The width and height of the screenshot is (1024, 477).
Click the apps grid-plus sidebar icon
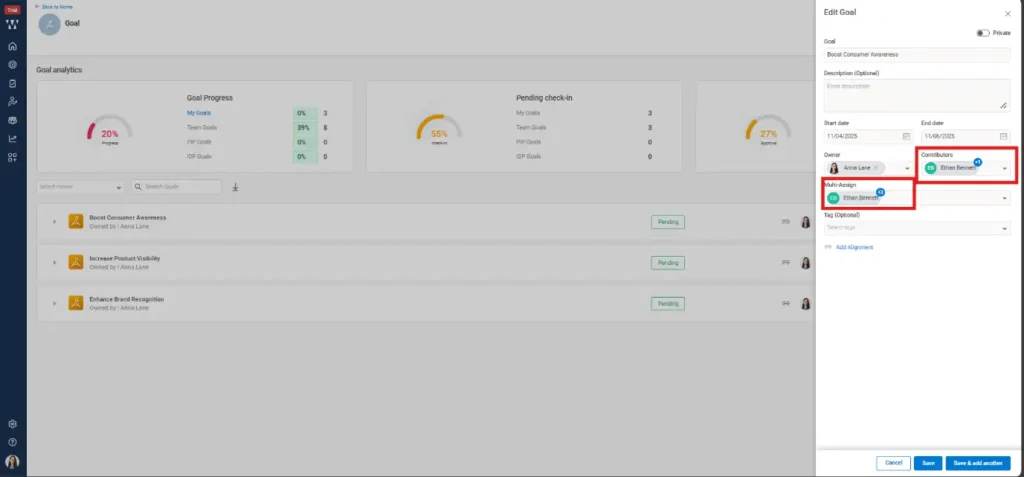[12, 157]
